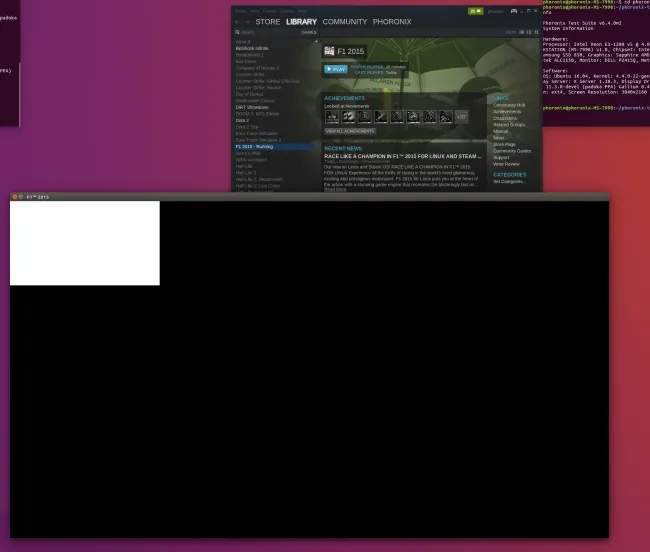
Task: Click the F1 2015 game logo icon
Action: [x=330, y=51]
